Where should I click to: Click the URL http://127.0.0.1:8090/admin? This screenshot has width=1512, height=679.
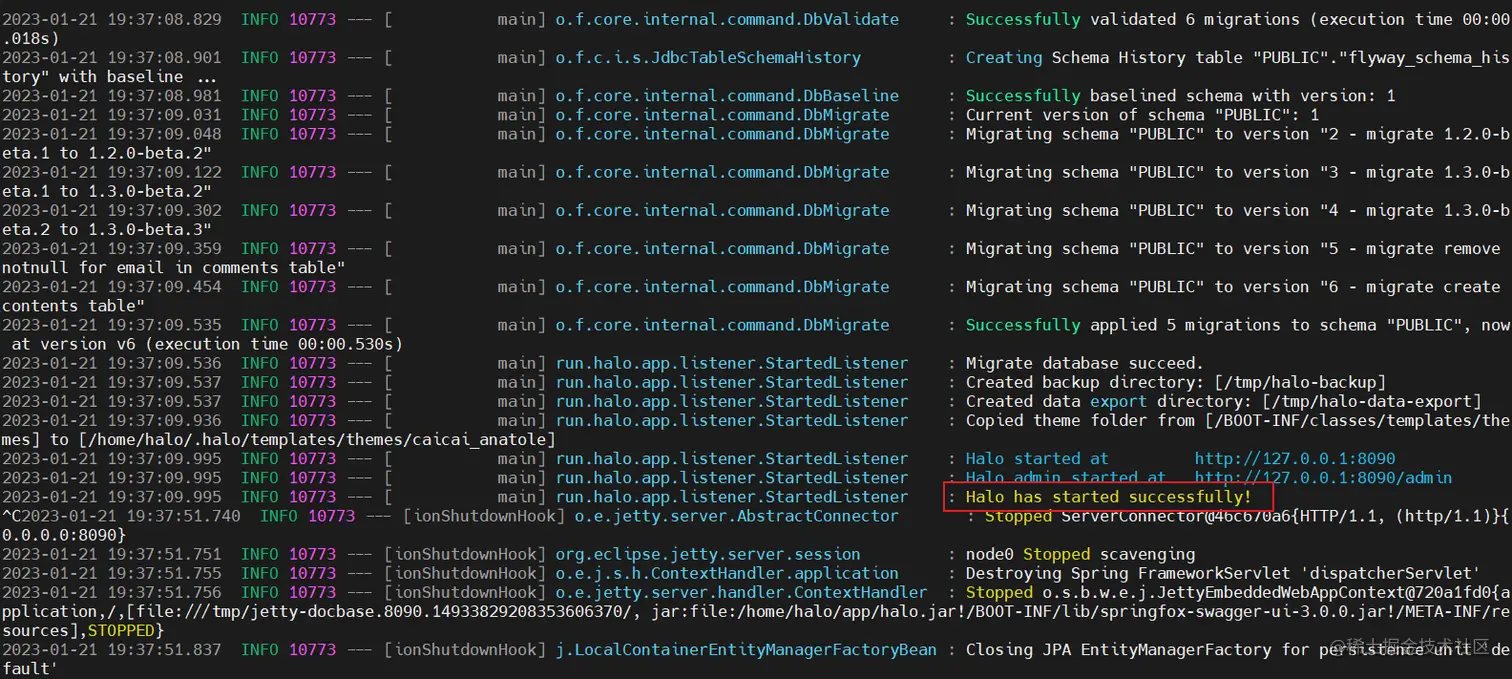1323,478
